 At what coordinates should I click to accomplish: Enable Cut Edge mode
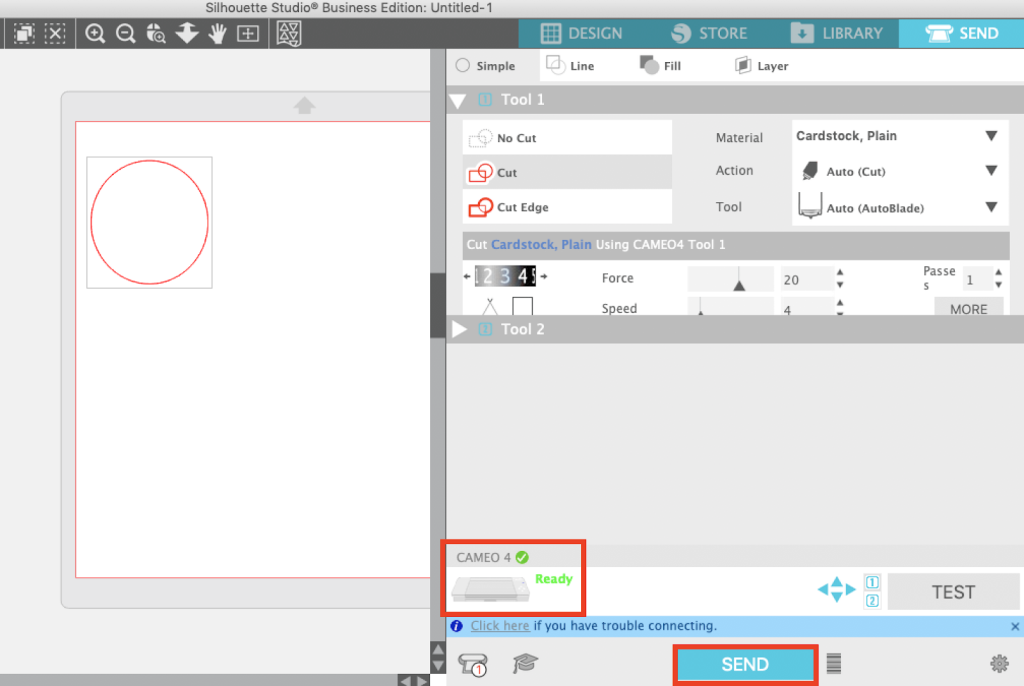566,207
